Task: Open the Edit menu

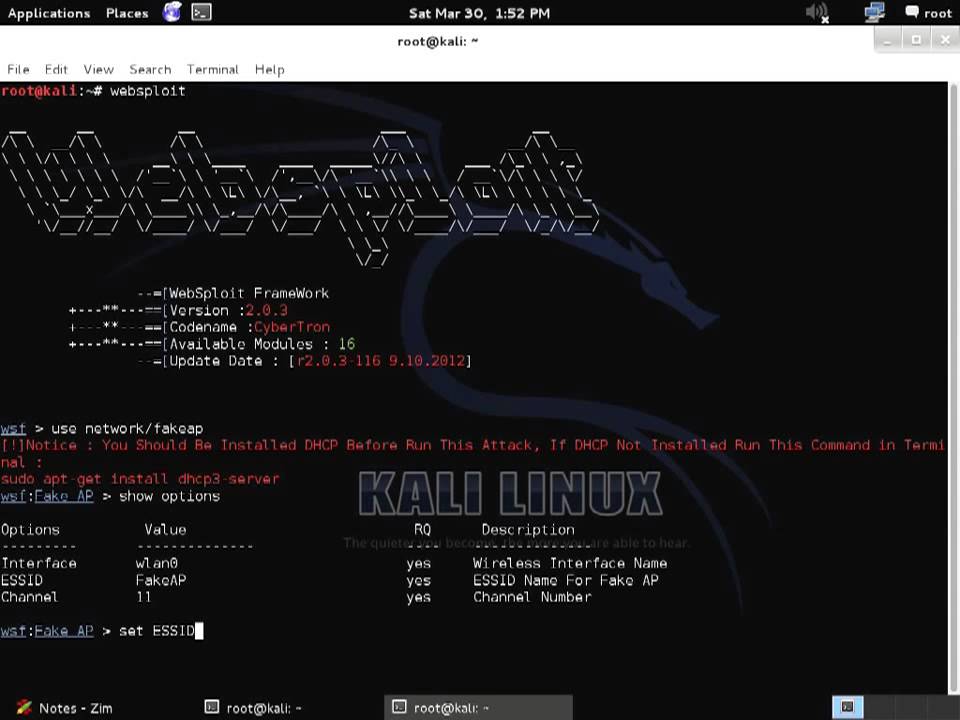Action: click(56, 69)
